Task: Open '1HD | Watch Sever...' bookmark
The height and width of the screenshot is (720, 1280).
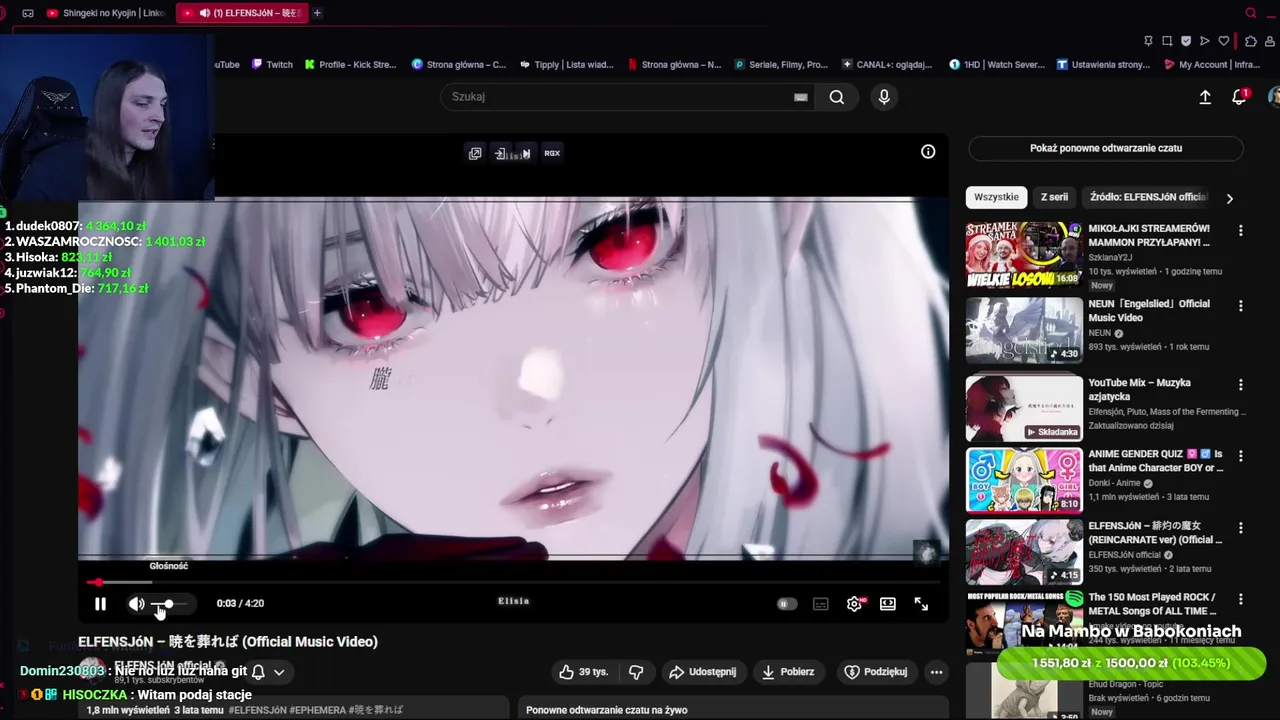Action: pyautogui.click(x=997, y=65)
